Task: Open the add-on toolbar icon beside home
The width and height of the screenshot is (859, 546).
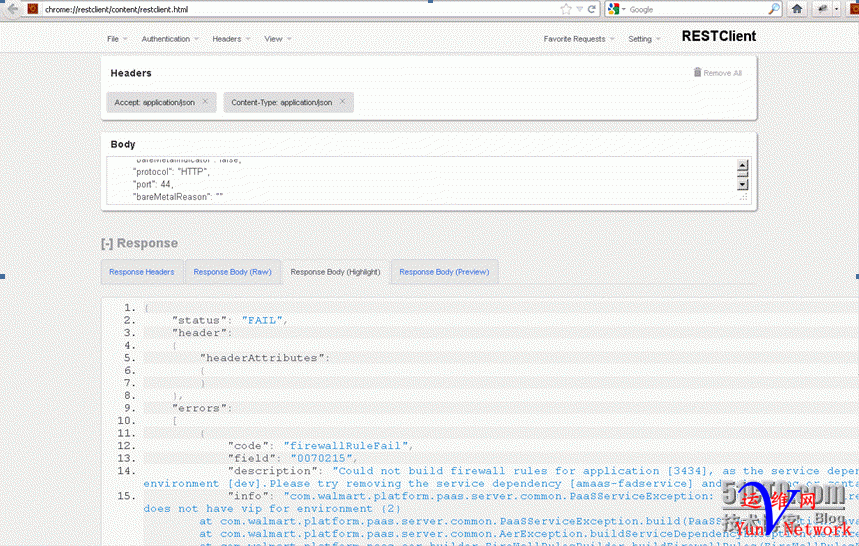Action: [822, 9]
